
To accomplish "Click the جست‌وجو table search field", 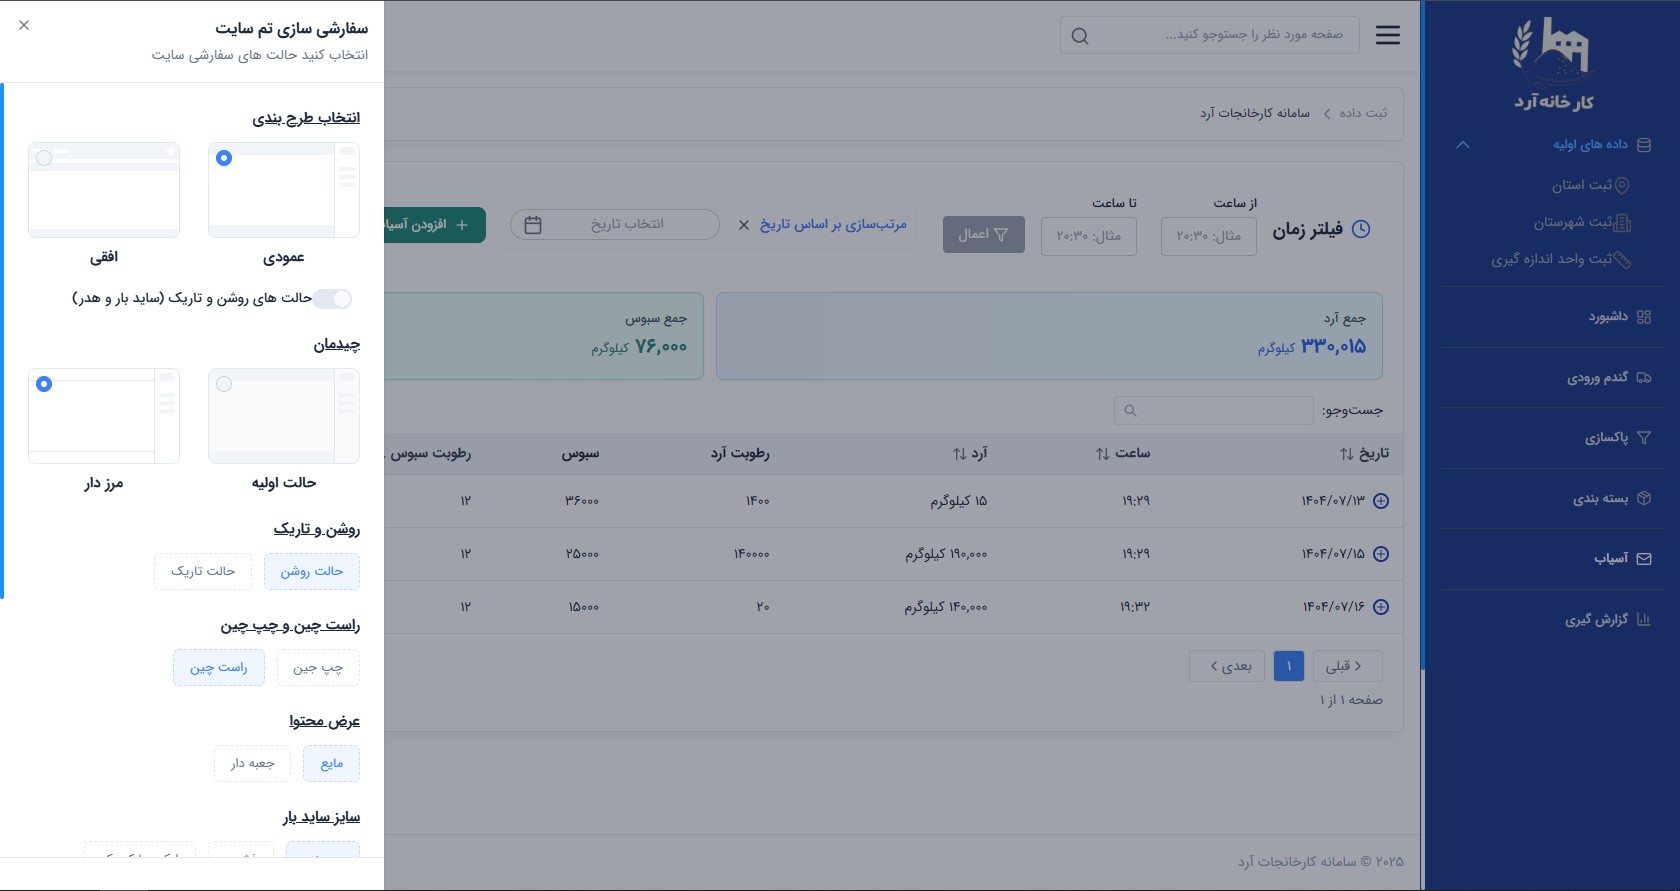I will [1214, 410].
